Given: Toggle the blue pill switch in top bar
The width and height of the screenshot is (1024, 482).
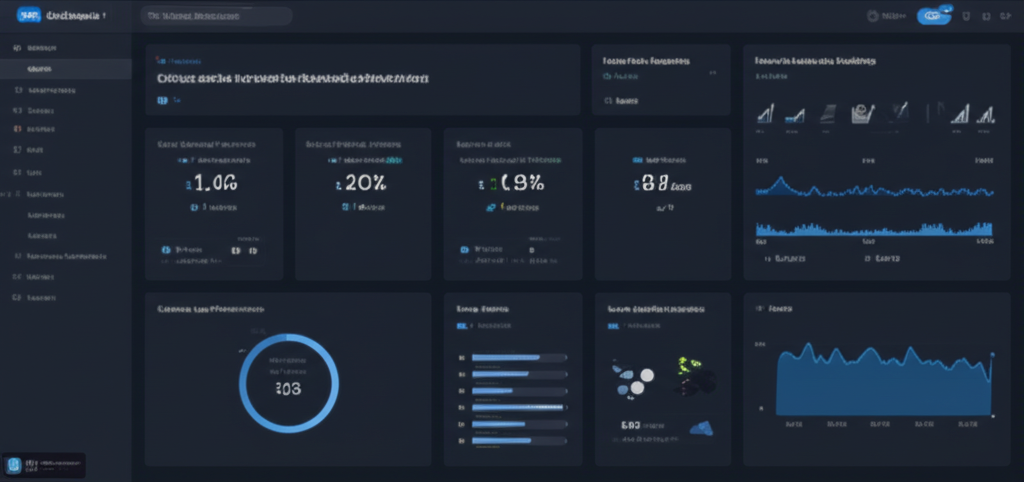Looking at the screenshot, I should 933,16.
